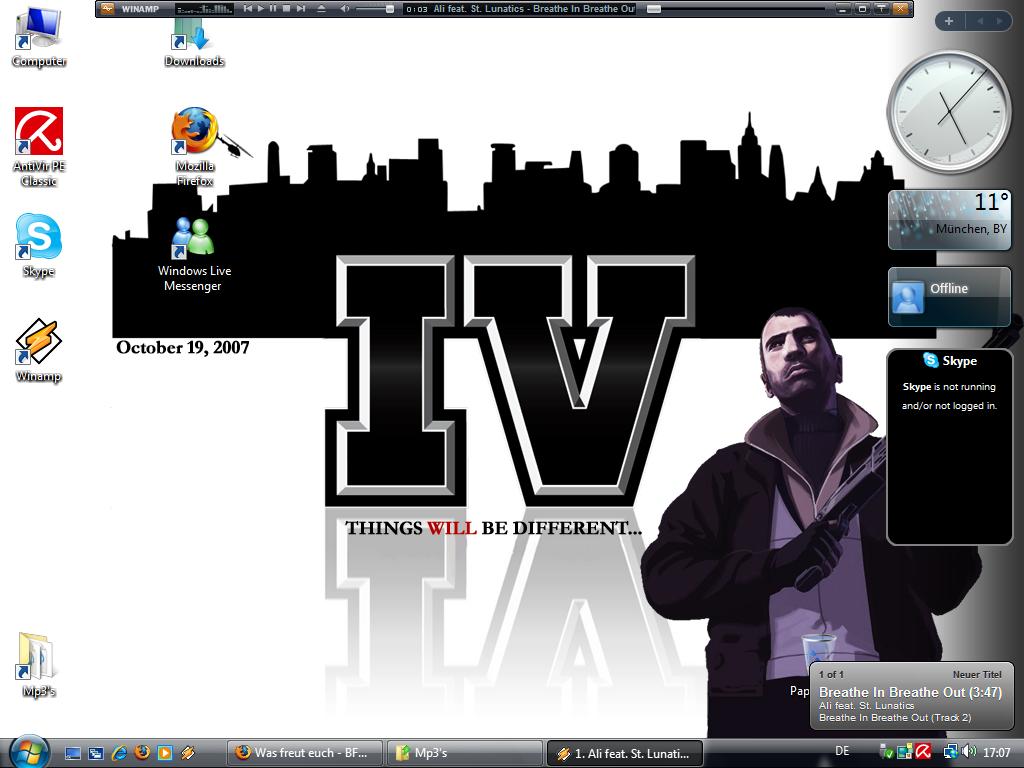Image resolution: width=1024 pixels, height=768 pixels.
Task: Click the AntiVir umbrella tray icon
Action: 924,751
